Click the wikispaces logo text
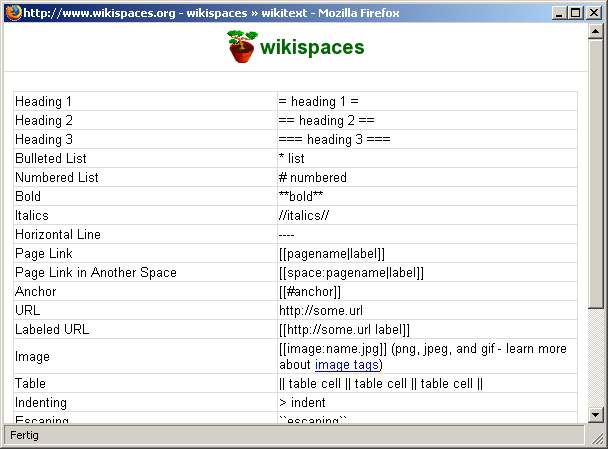The width and height of the screenshot is (608, 449). coord(312,47)
